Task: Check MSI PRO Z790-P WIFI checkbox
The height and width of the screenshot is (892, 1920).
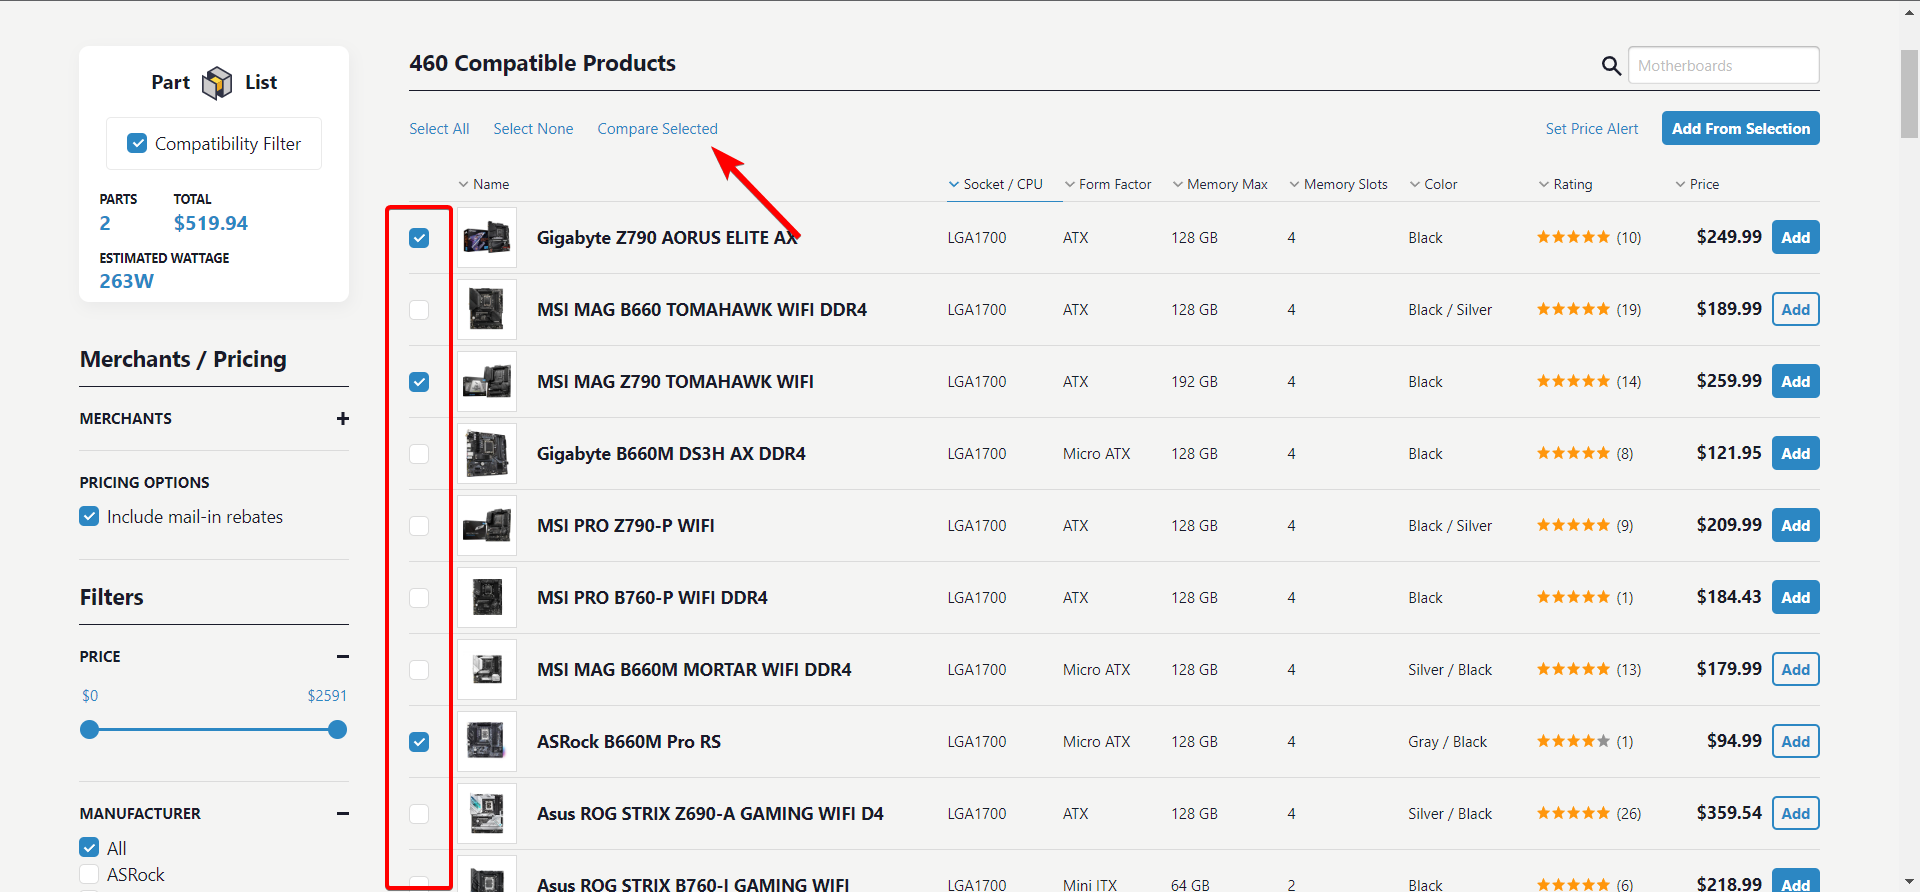Action: [419, 526]
